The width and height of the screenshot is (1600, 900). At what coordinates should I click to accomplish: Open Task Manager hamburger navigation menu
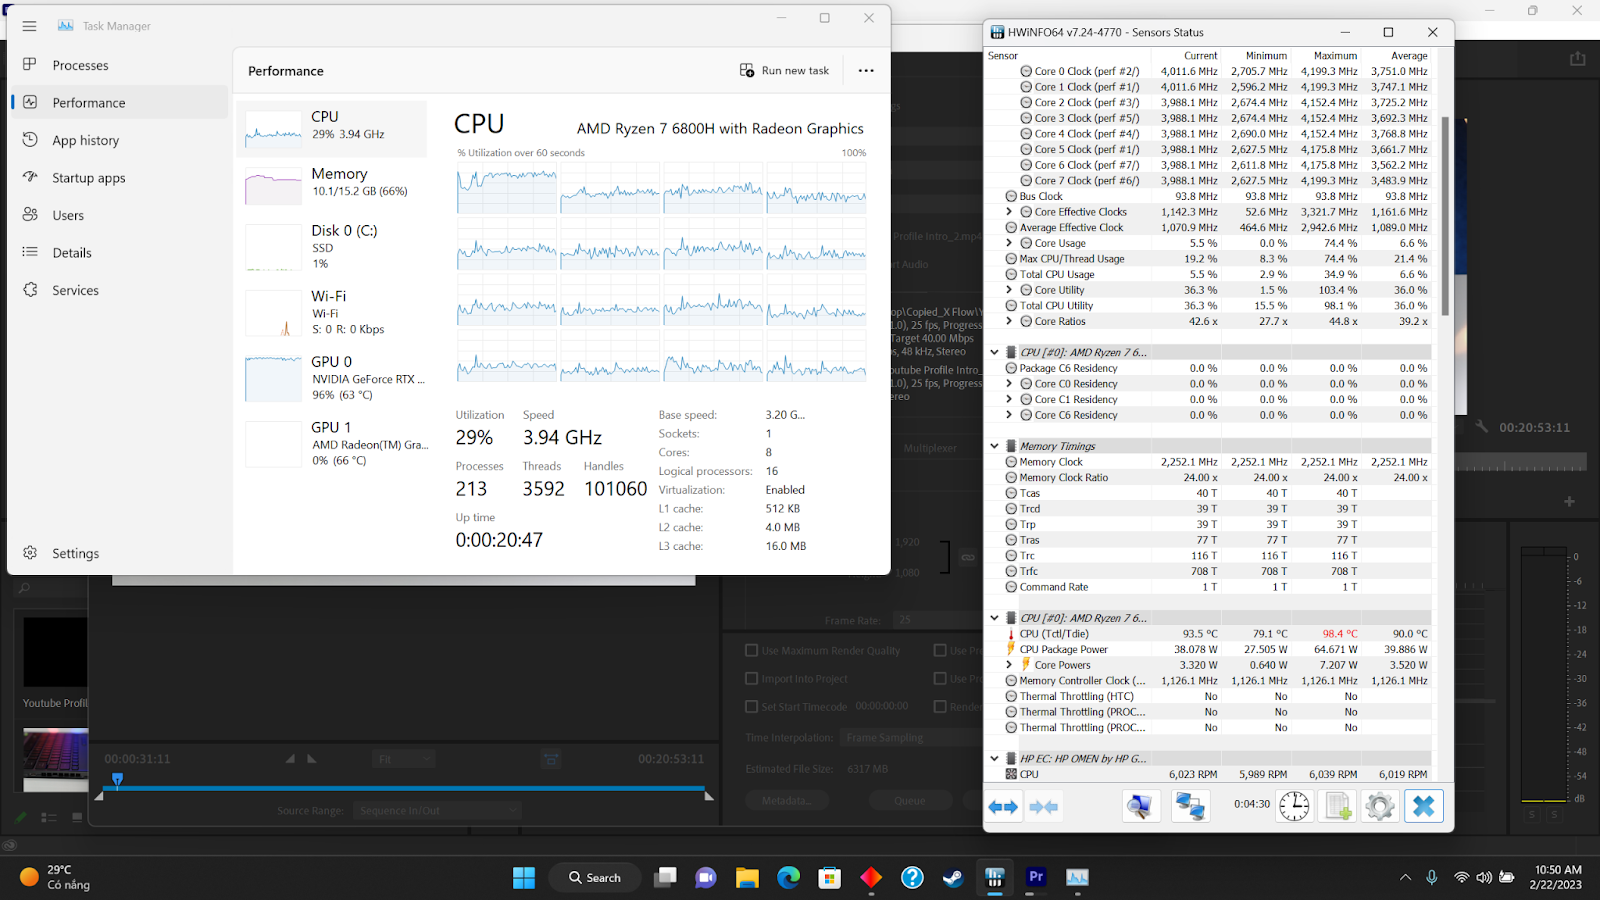pos(29,26)
